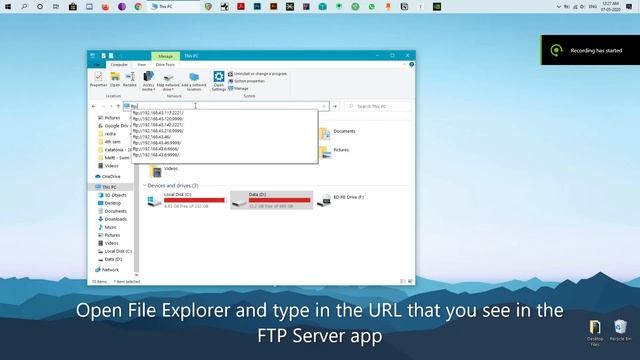Click the Recording has started notification

(591, 50)
